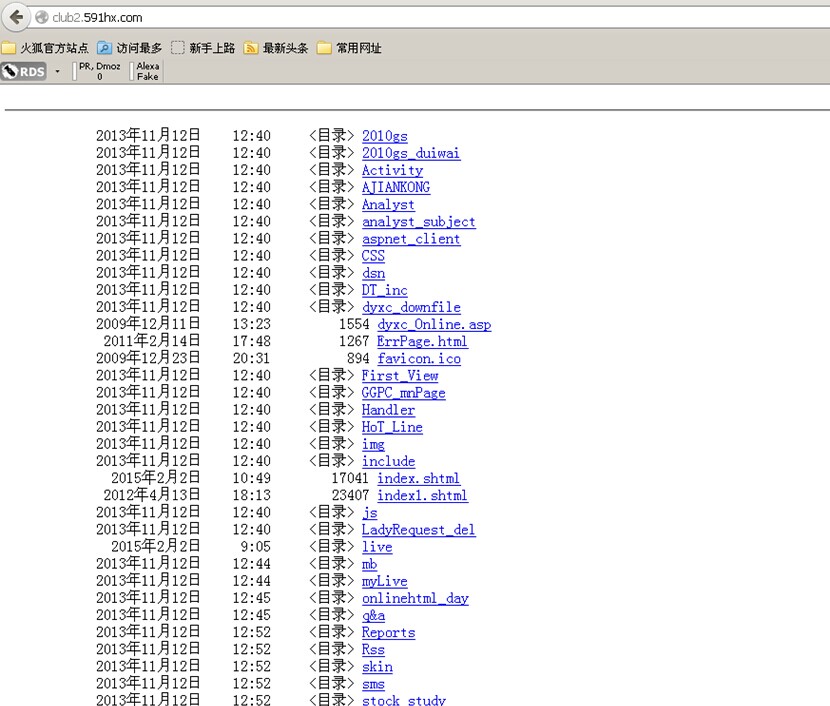Open the dyxc_downfile directory link
The width and height of the screenshot is (830, 706).
(411, 307)
